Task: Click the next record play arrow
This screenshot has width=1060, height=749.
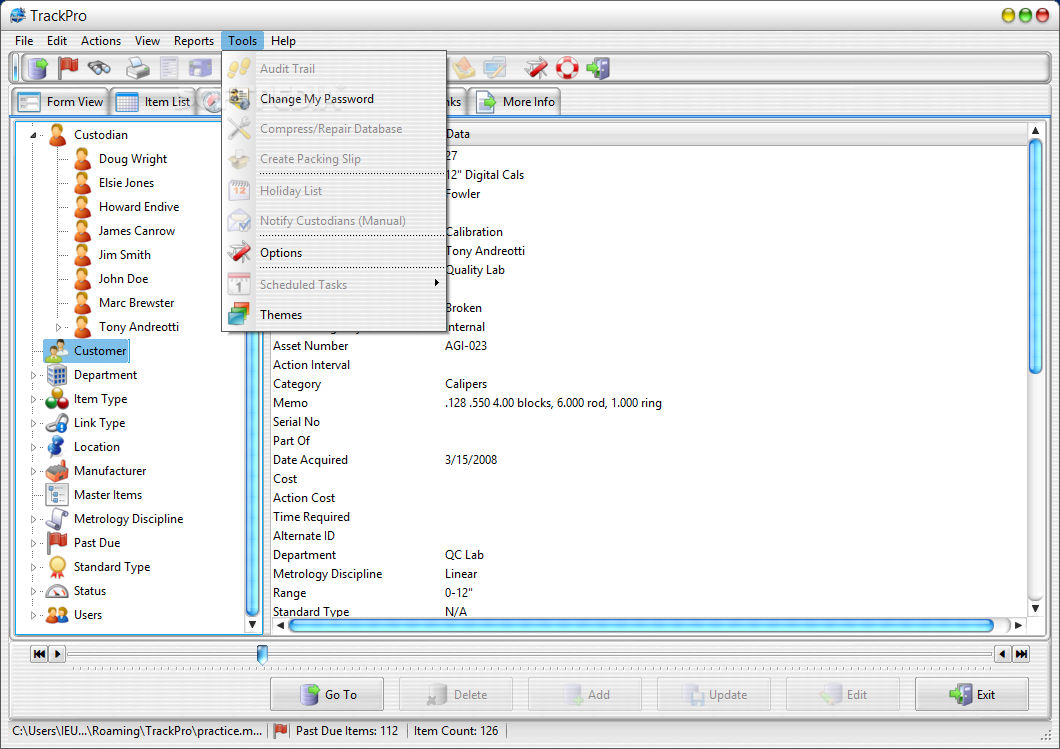Action: click(x=57, y=654)
